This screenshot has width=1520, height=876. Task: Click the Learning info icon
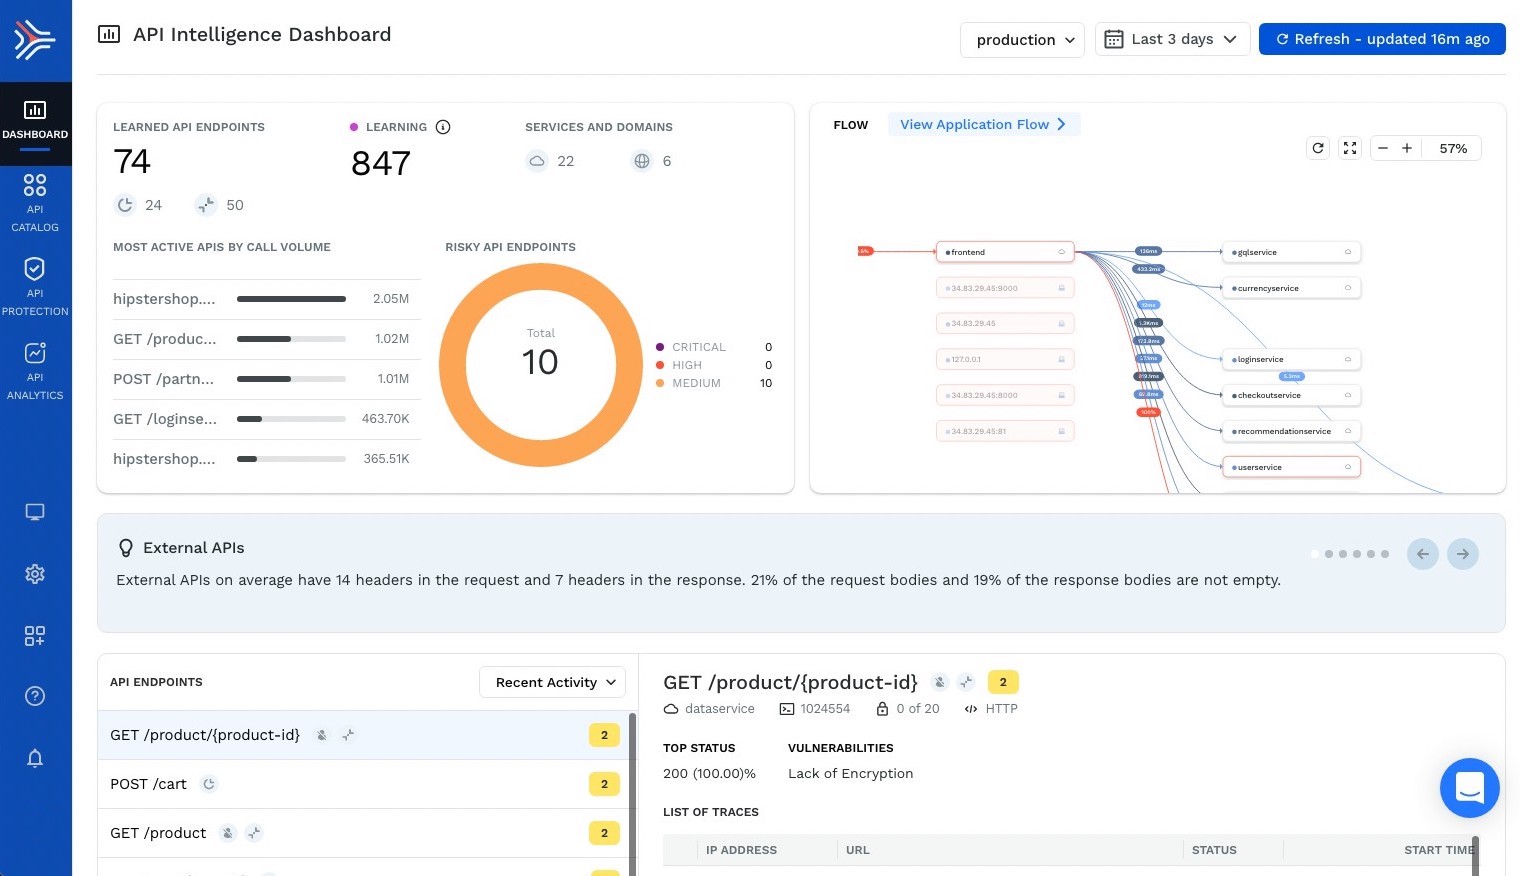coord(443,127)
